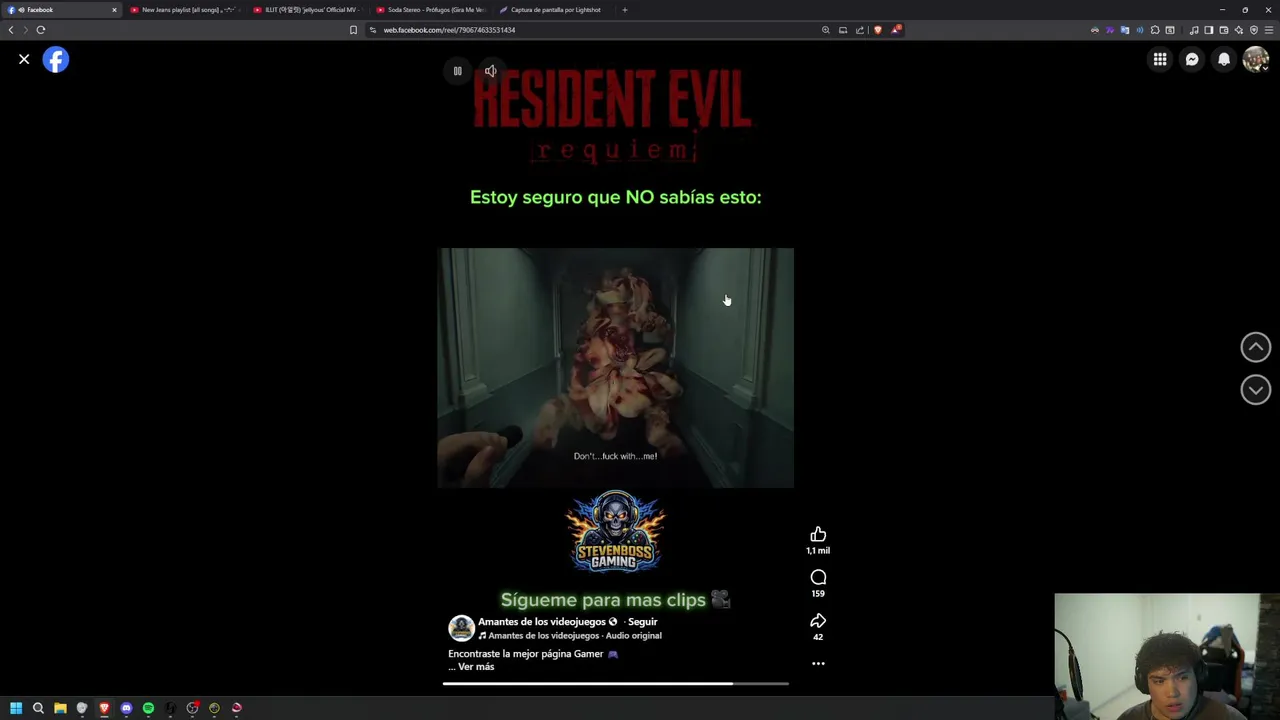Open the reel's comments
This screenshot has width=1280, height=720.
(818, 578)
